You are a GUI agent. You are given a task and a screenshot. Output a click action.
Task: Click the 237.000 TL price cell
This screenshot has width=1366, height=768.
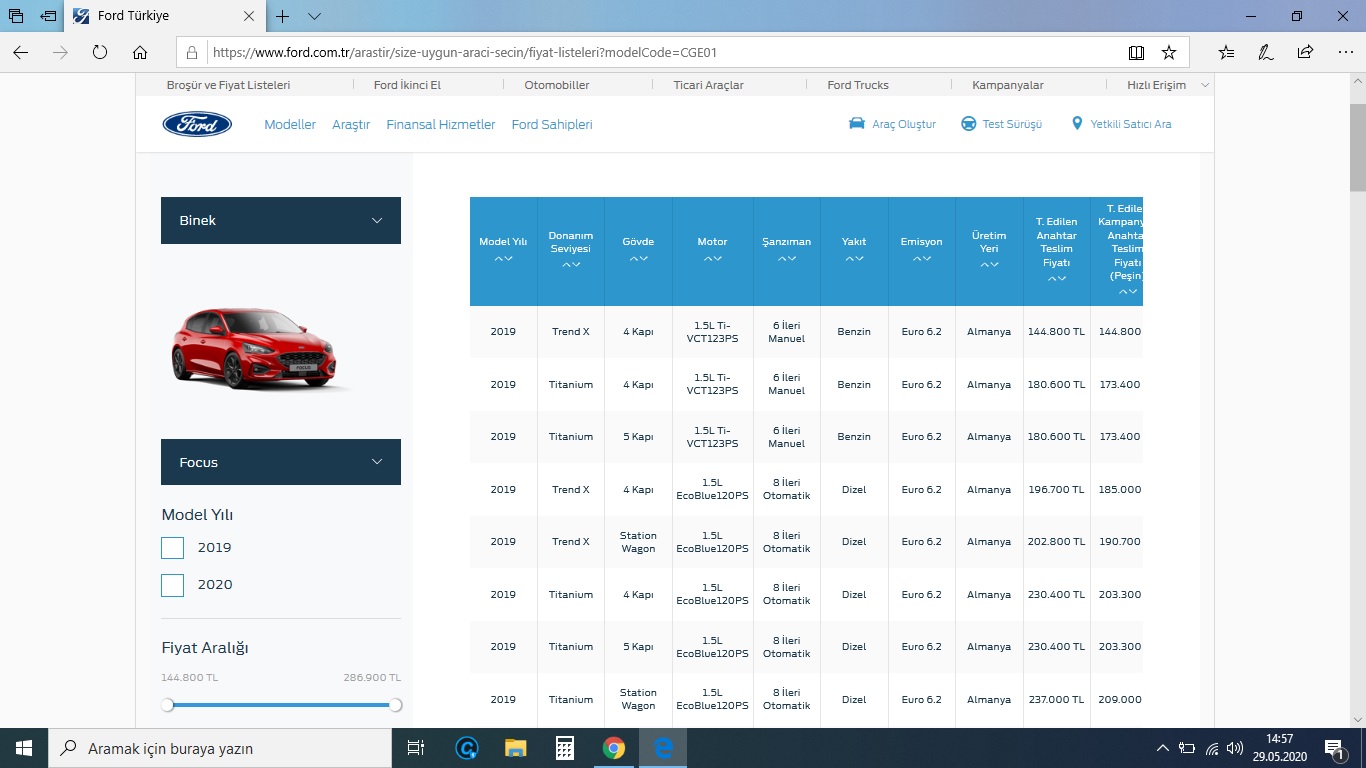tap(1056, 700)
